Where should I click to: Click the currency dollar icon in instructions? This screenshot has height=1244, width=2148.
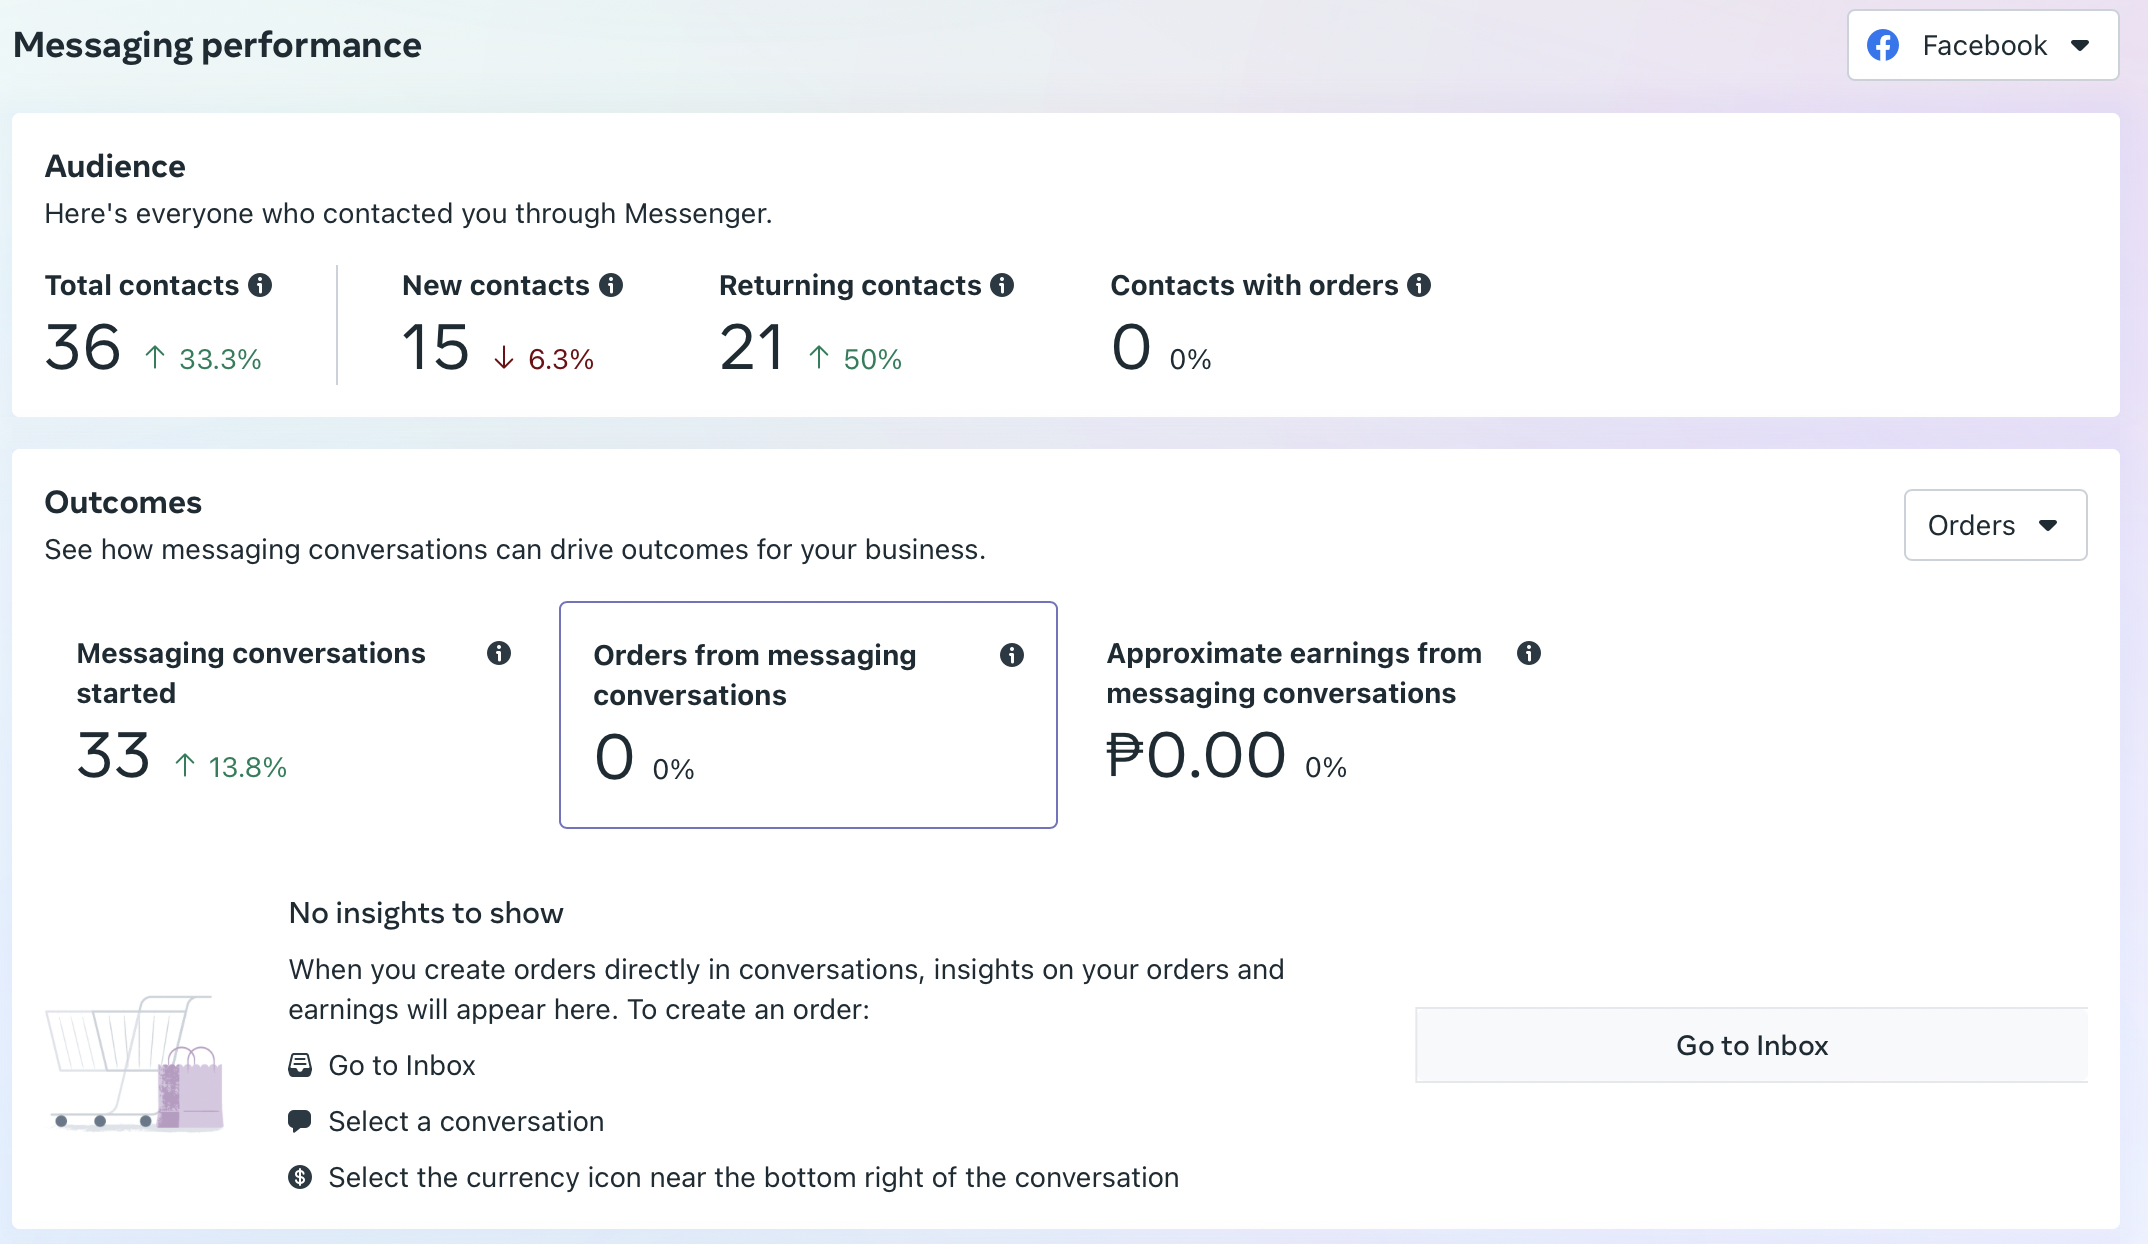pyautogui.click(x=300, y=1177)
